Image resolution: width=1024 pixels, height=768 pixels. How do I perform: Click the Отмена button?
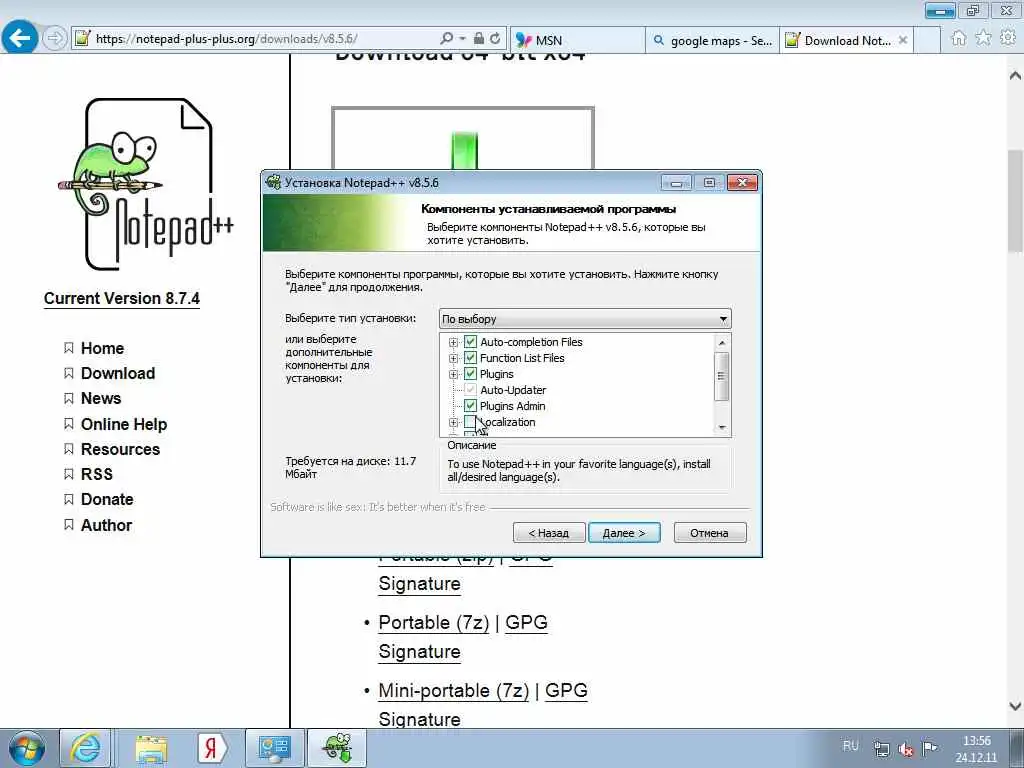click(x=709, y=533)
